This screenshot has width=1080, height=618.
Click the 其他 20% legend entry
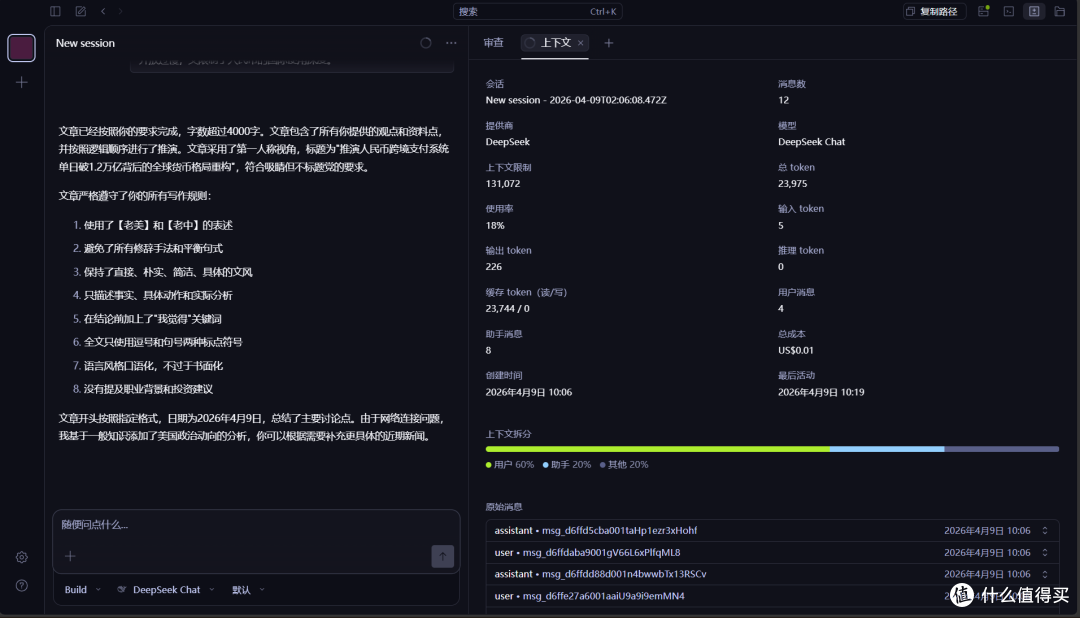tap(624, 465)
